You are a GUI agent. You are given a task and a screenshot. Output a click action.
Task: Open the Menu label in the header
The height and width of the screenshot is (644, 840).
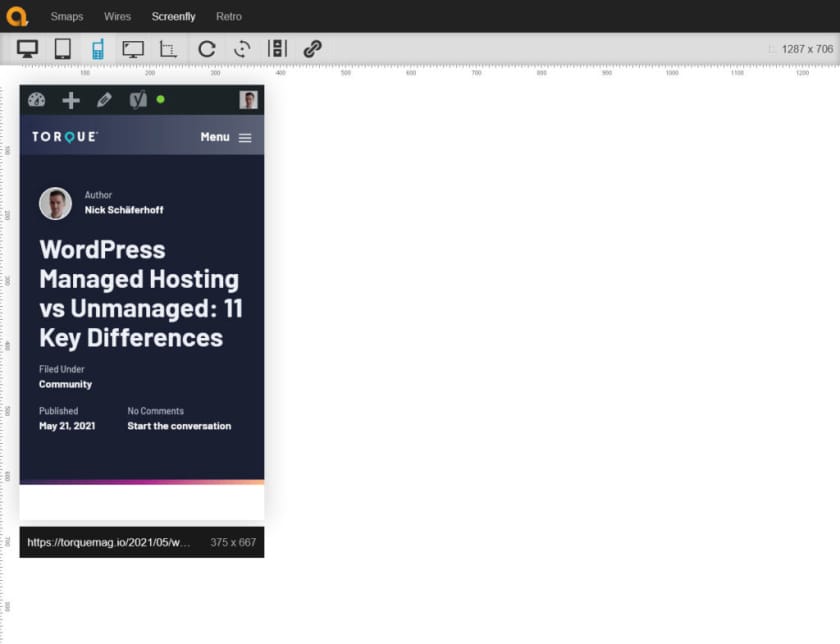point(215,137)
